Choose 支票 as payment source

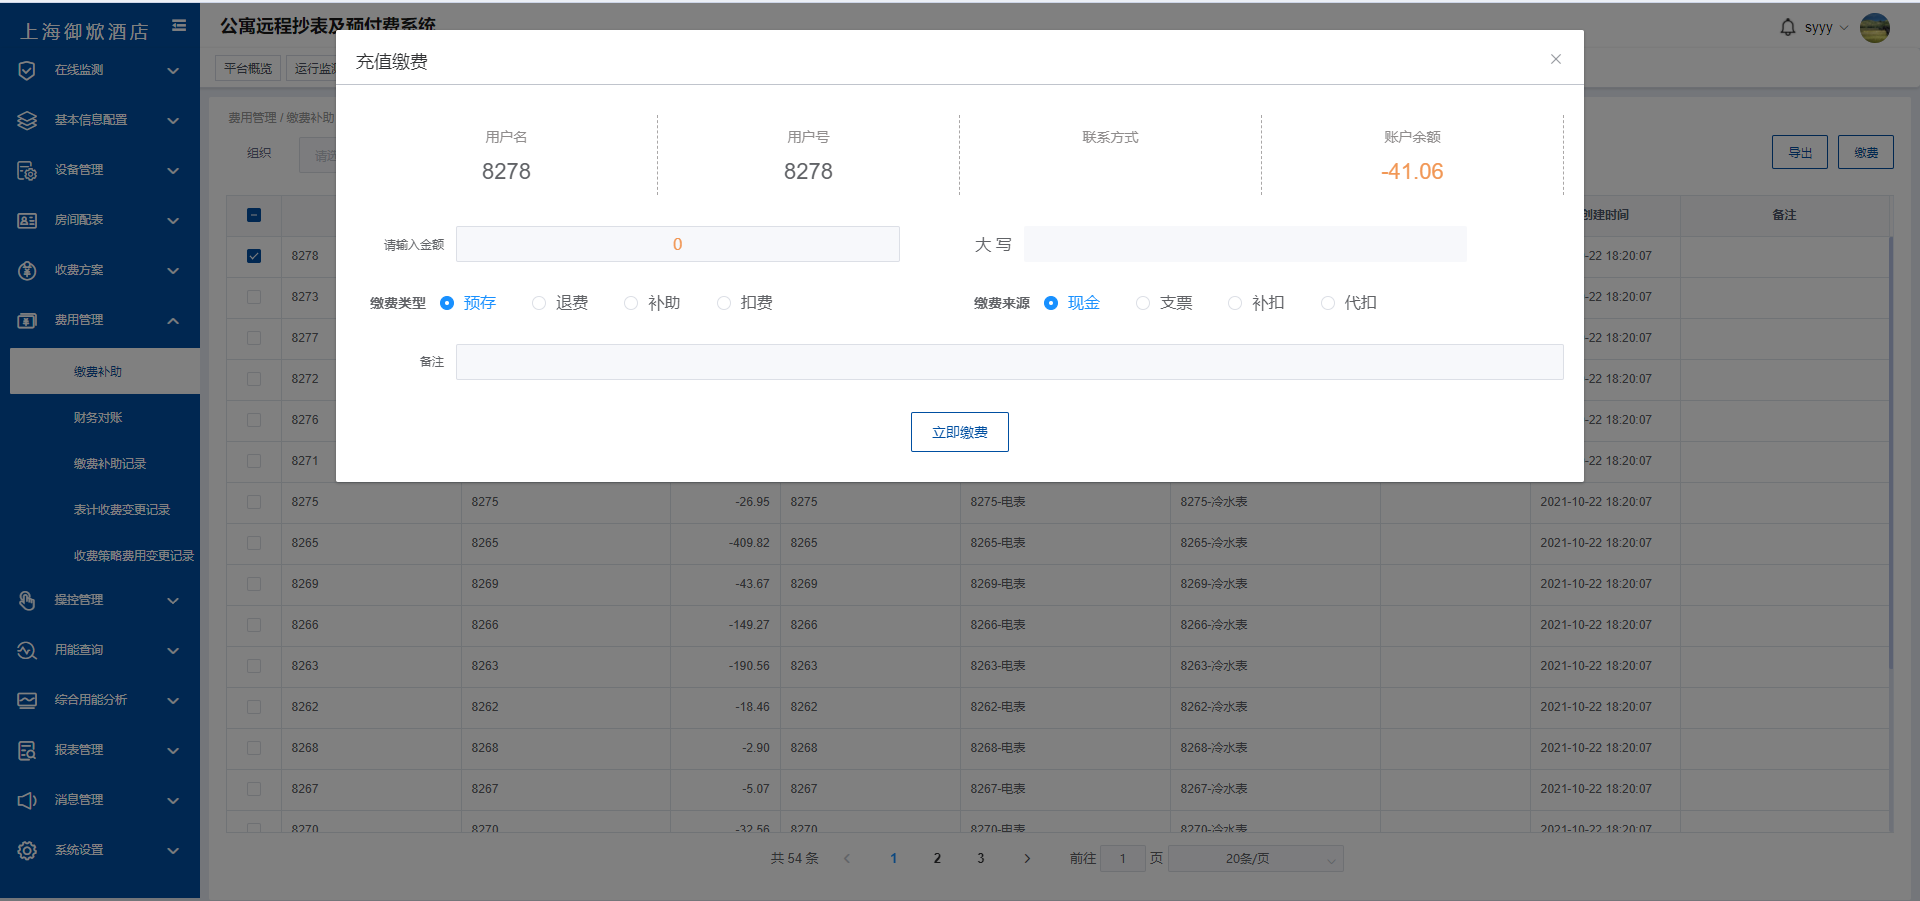(1142, 303)
